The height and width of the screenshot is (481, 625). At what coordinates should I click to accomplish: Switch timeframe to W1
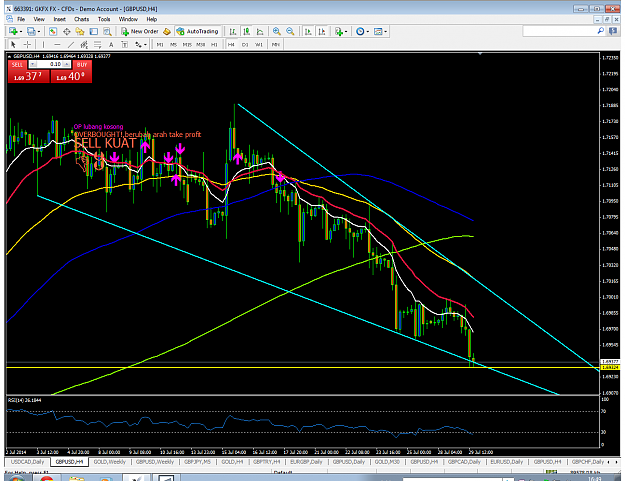(259, 45)
